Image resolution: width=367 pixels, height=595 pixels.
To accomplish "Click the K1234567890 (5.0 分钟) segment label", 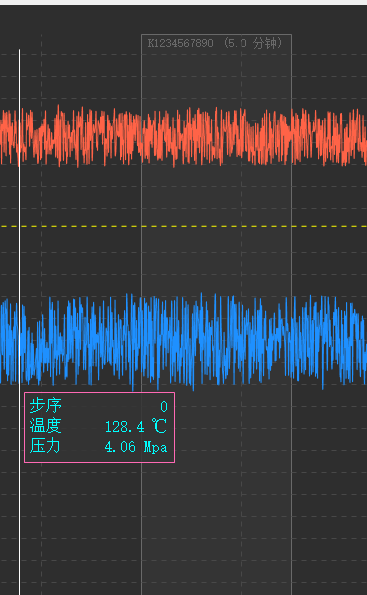I will [x=215, y=43].
